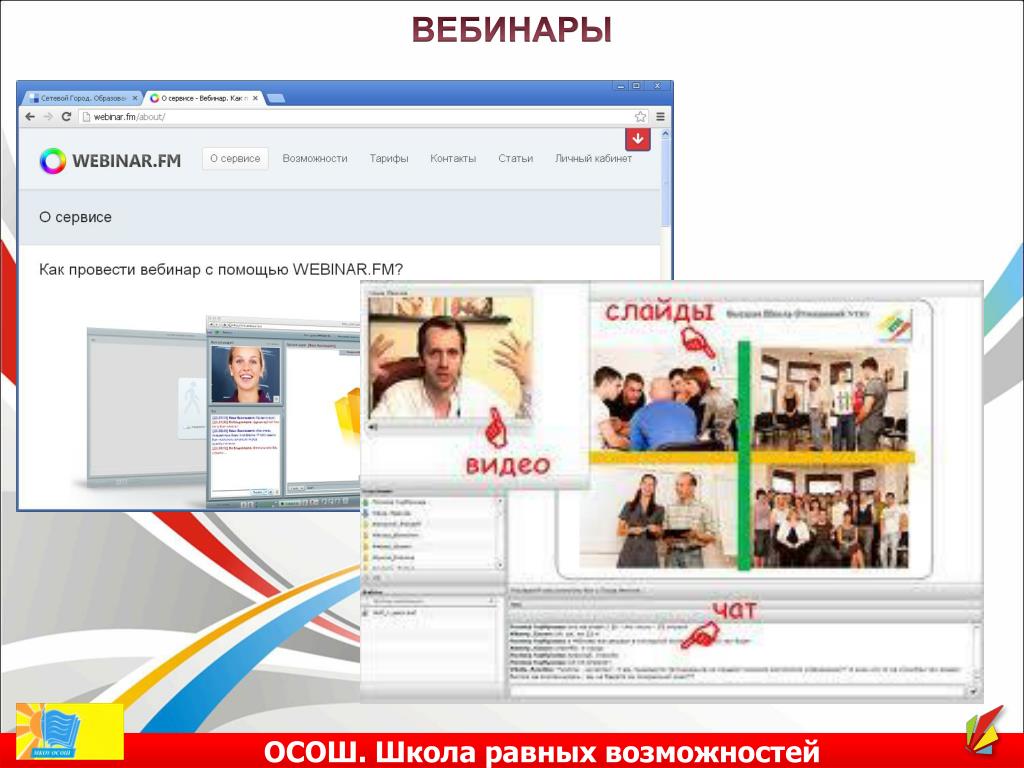Click the school logo in the footer
This screenshot has width=1024, height=768.
(70, 731)
